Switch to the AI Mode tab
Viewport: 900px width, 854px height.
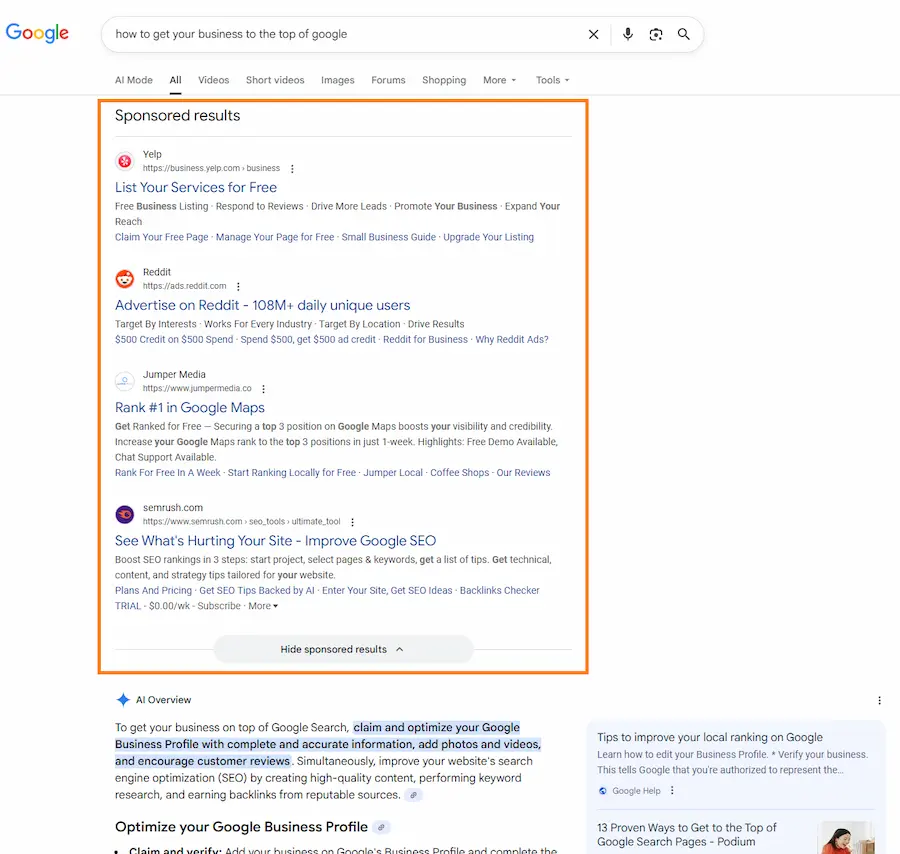[x=133, y=80]
